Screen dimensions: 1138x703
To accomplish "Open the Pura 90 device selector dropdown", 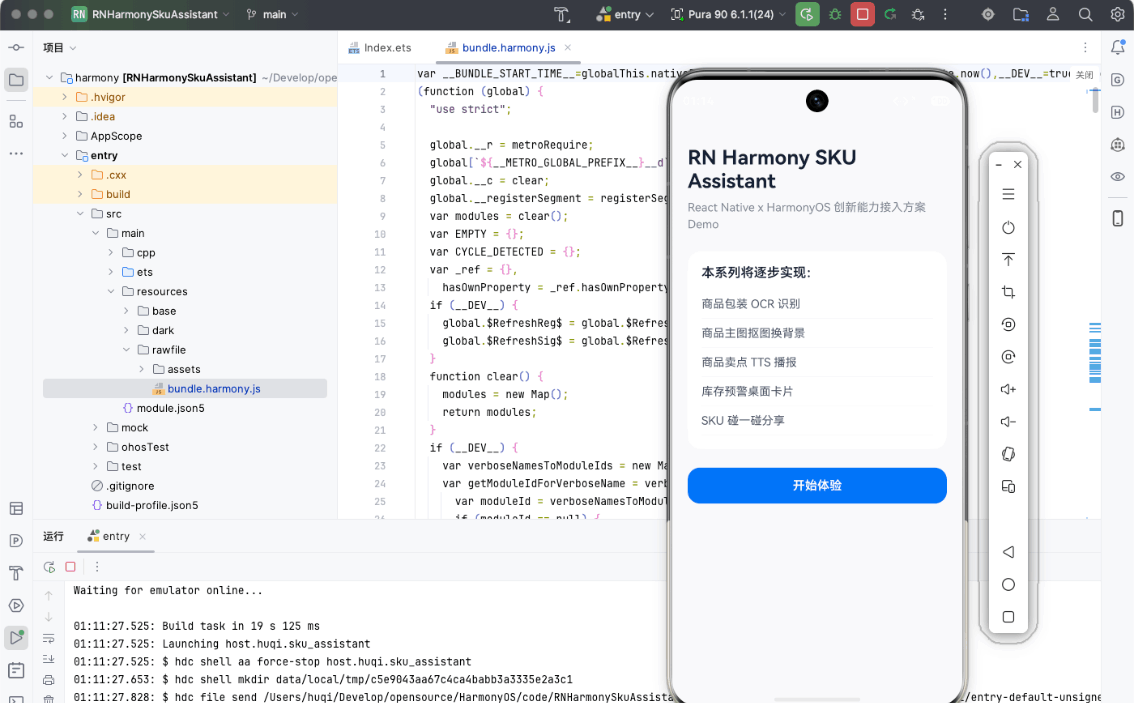I will click(728, 15).
